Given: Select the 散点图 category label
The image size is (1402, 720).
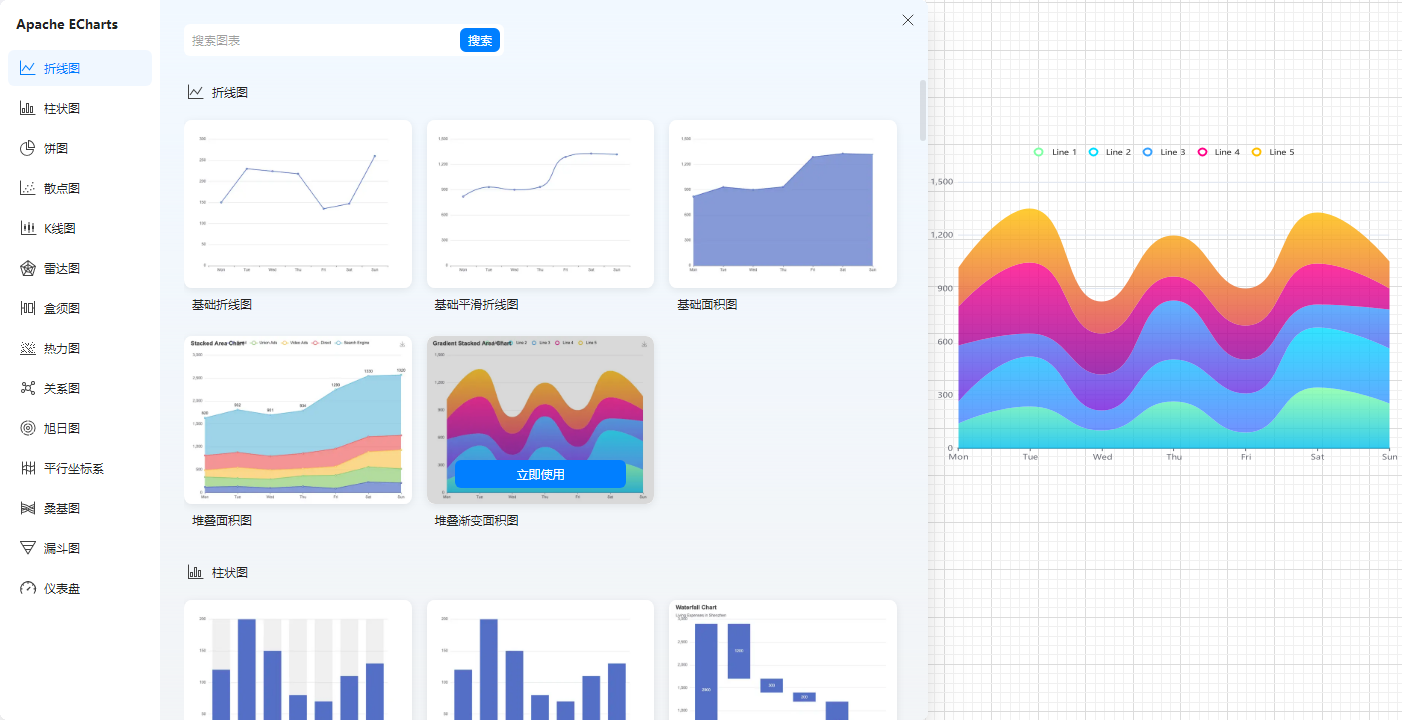Looking at the screenshot, I should point(62,188).
